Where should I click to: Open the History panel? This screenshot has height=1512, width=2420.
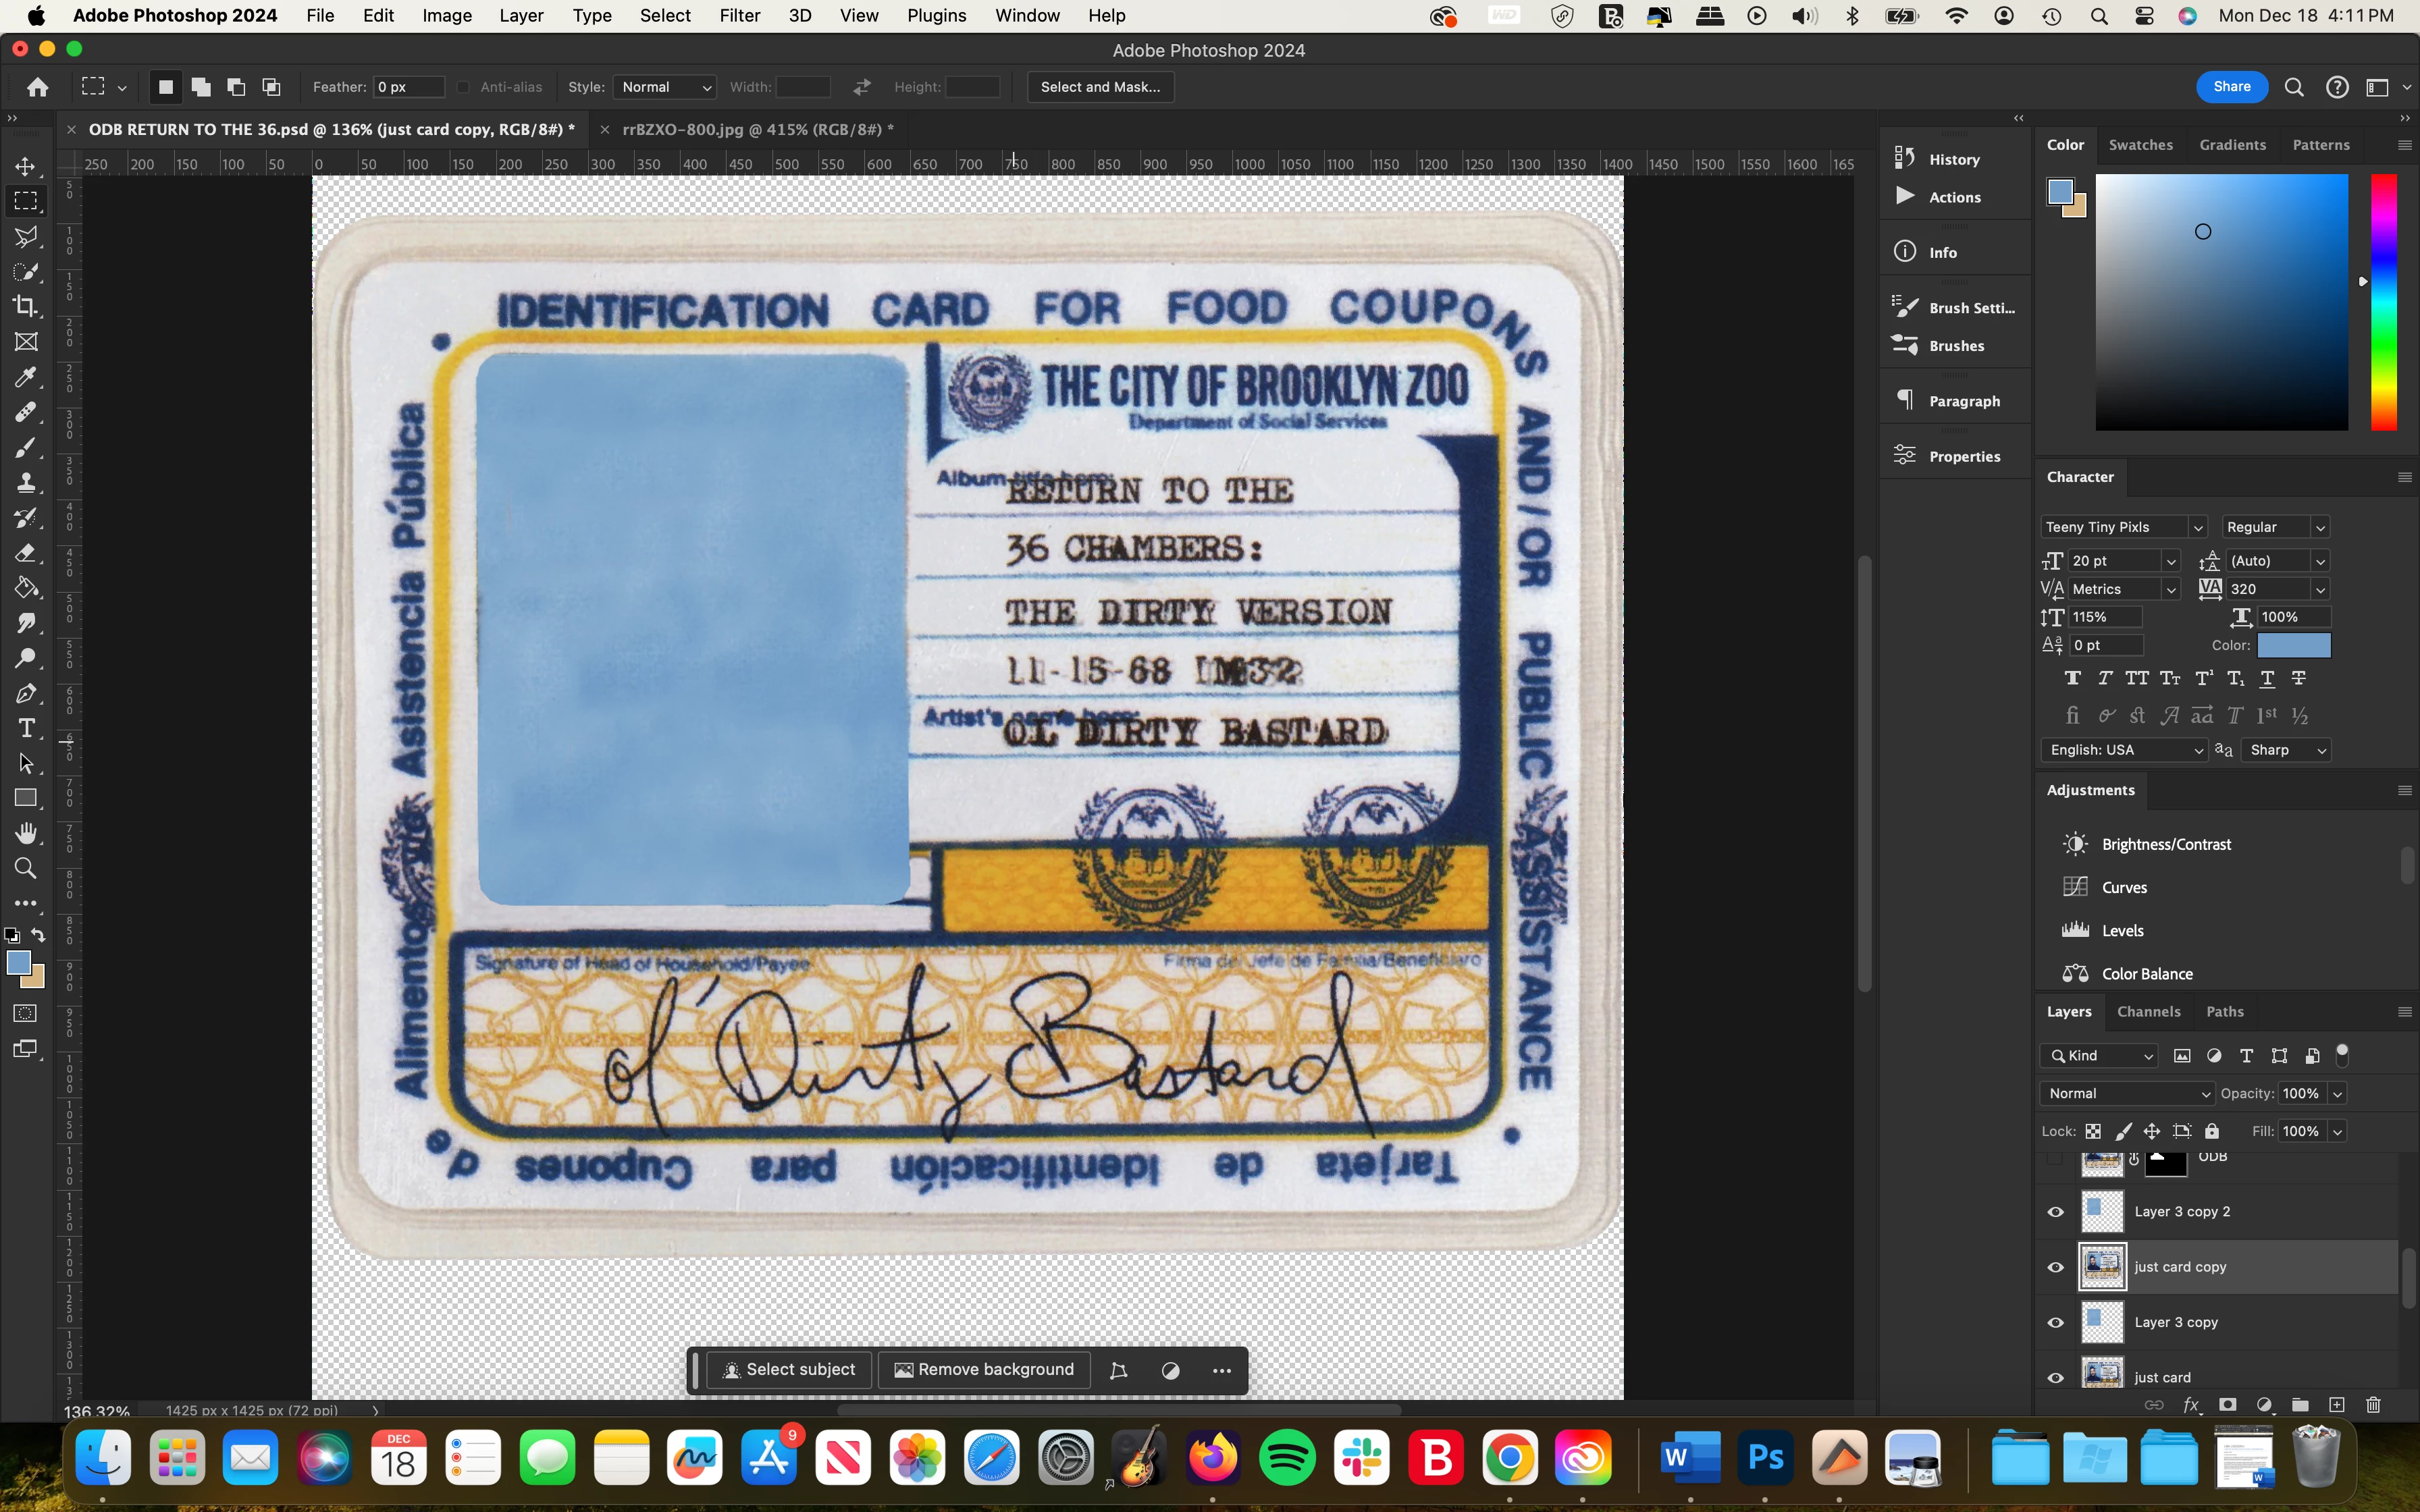pos(1953,159)
